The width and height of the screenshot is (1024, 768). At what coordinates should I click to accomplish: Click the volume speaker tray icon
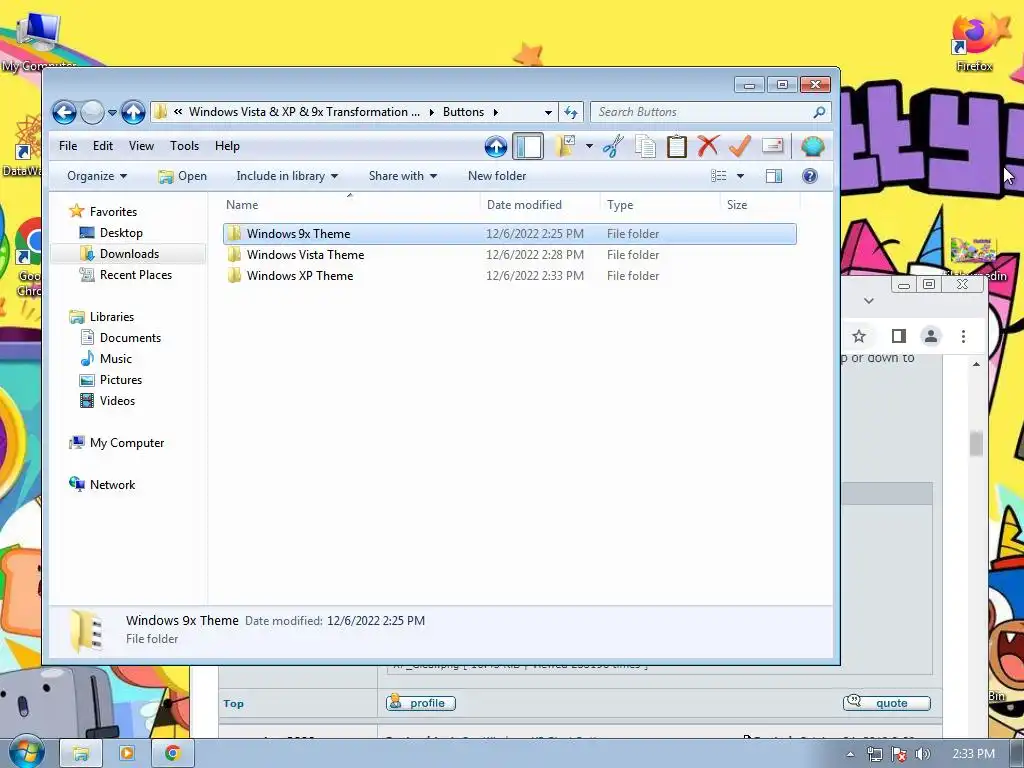[922, 754]
